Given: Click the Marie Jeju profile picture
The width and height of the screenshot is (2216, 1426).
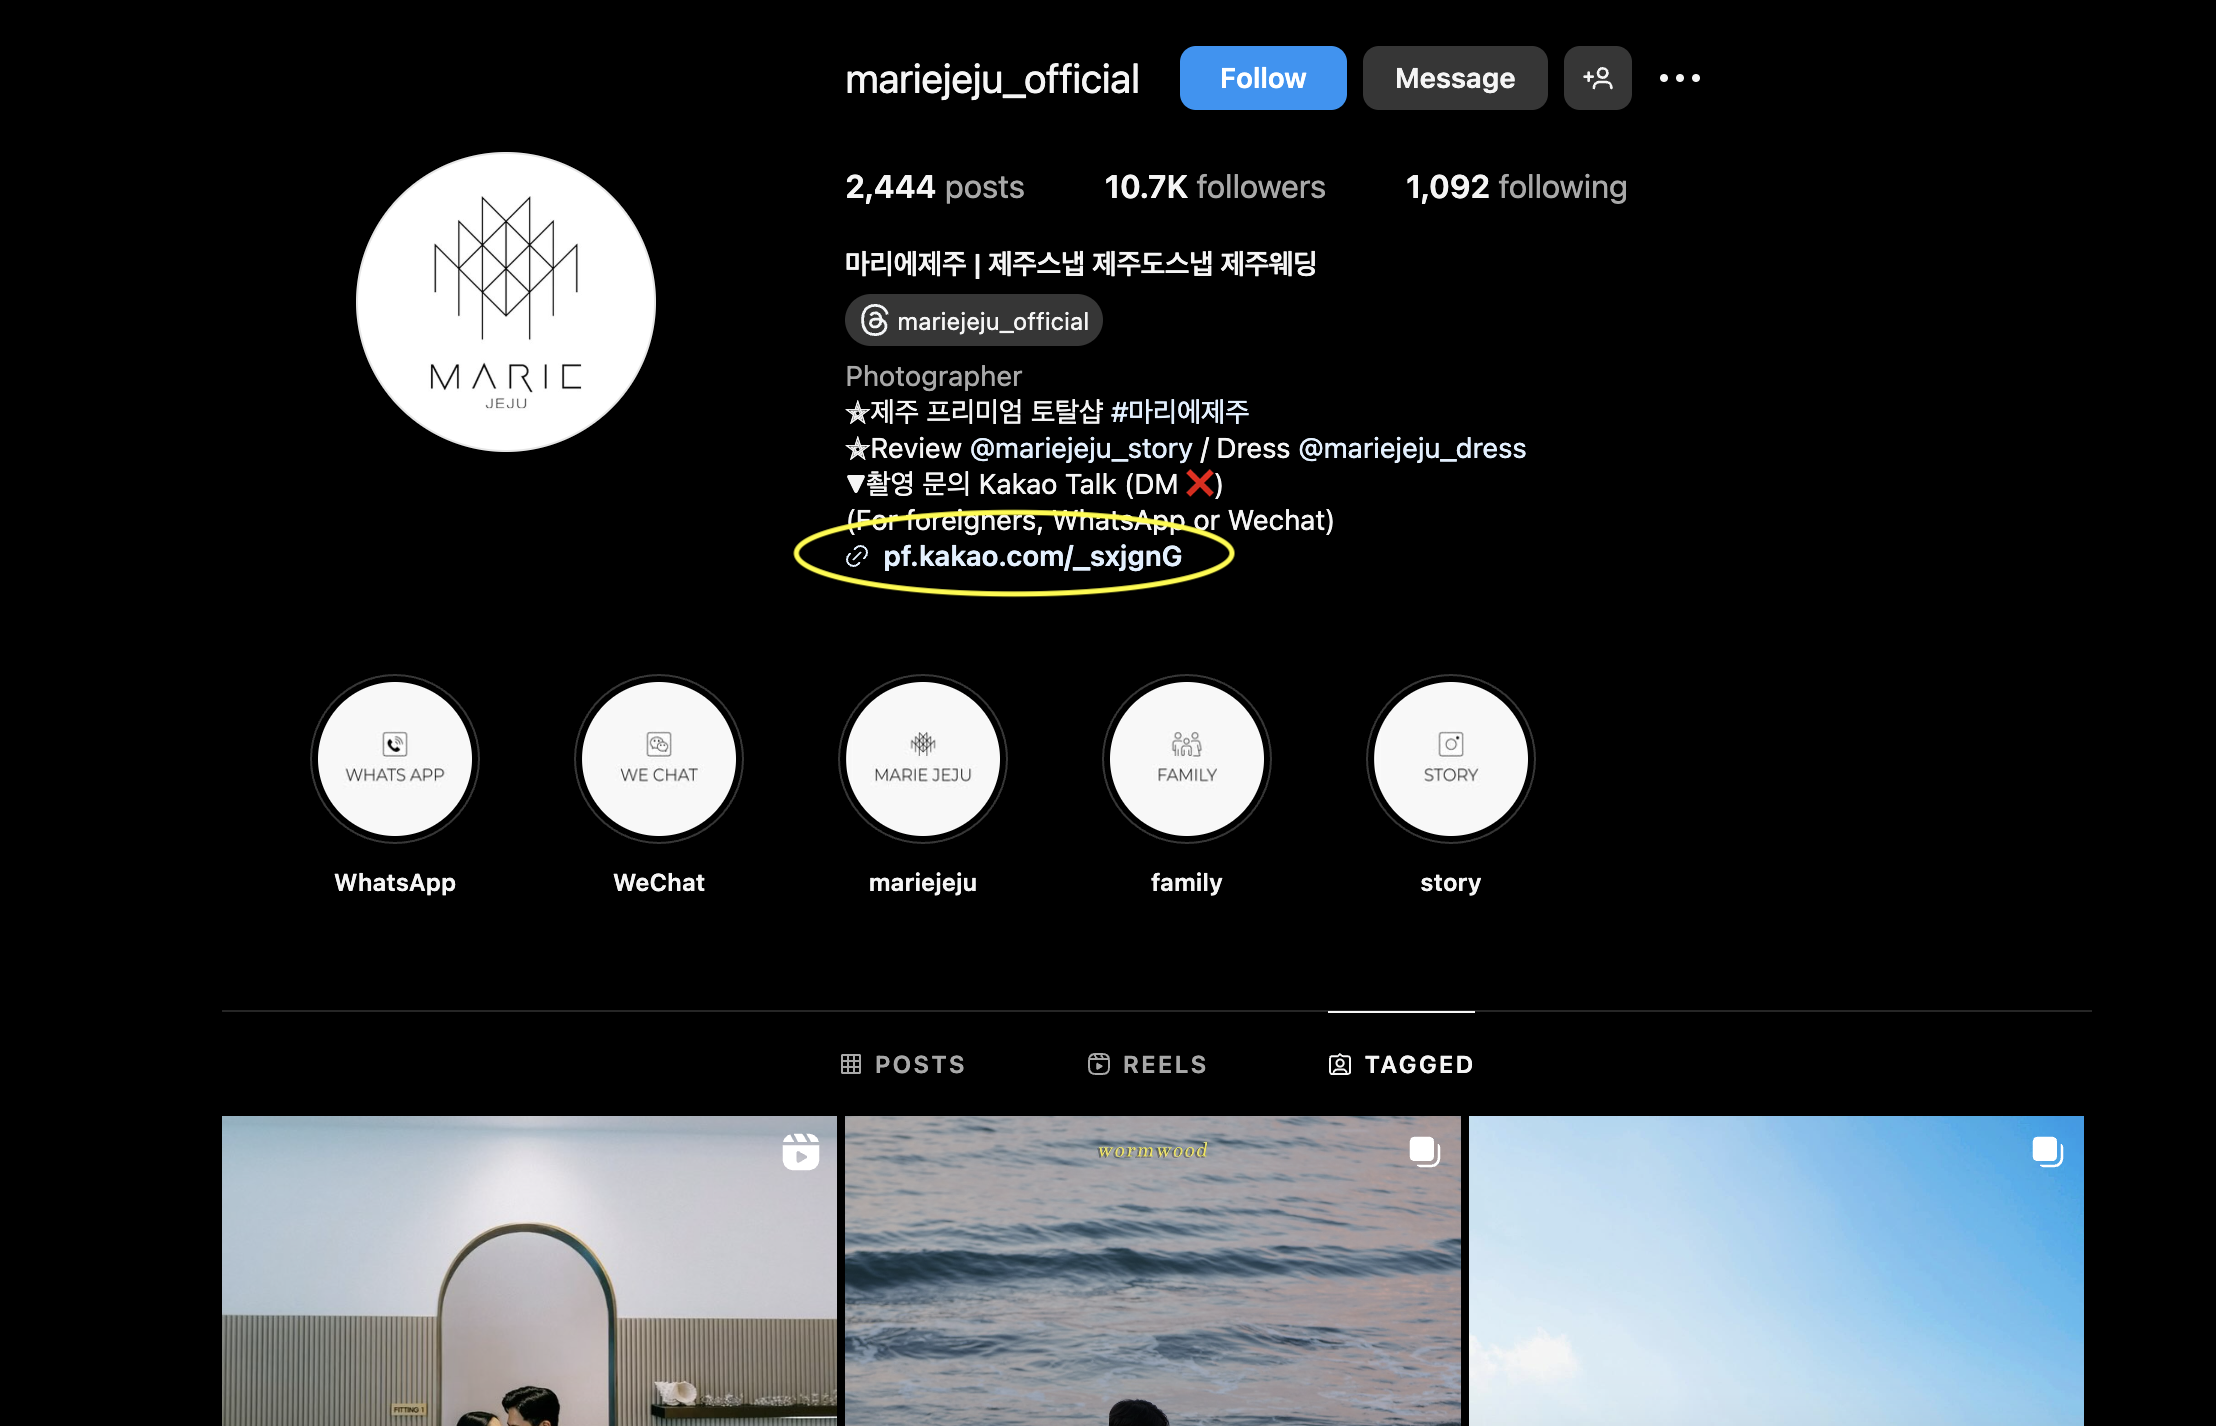Looking at the screenshot, I should click(506, 302).
